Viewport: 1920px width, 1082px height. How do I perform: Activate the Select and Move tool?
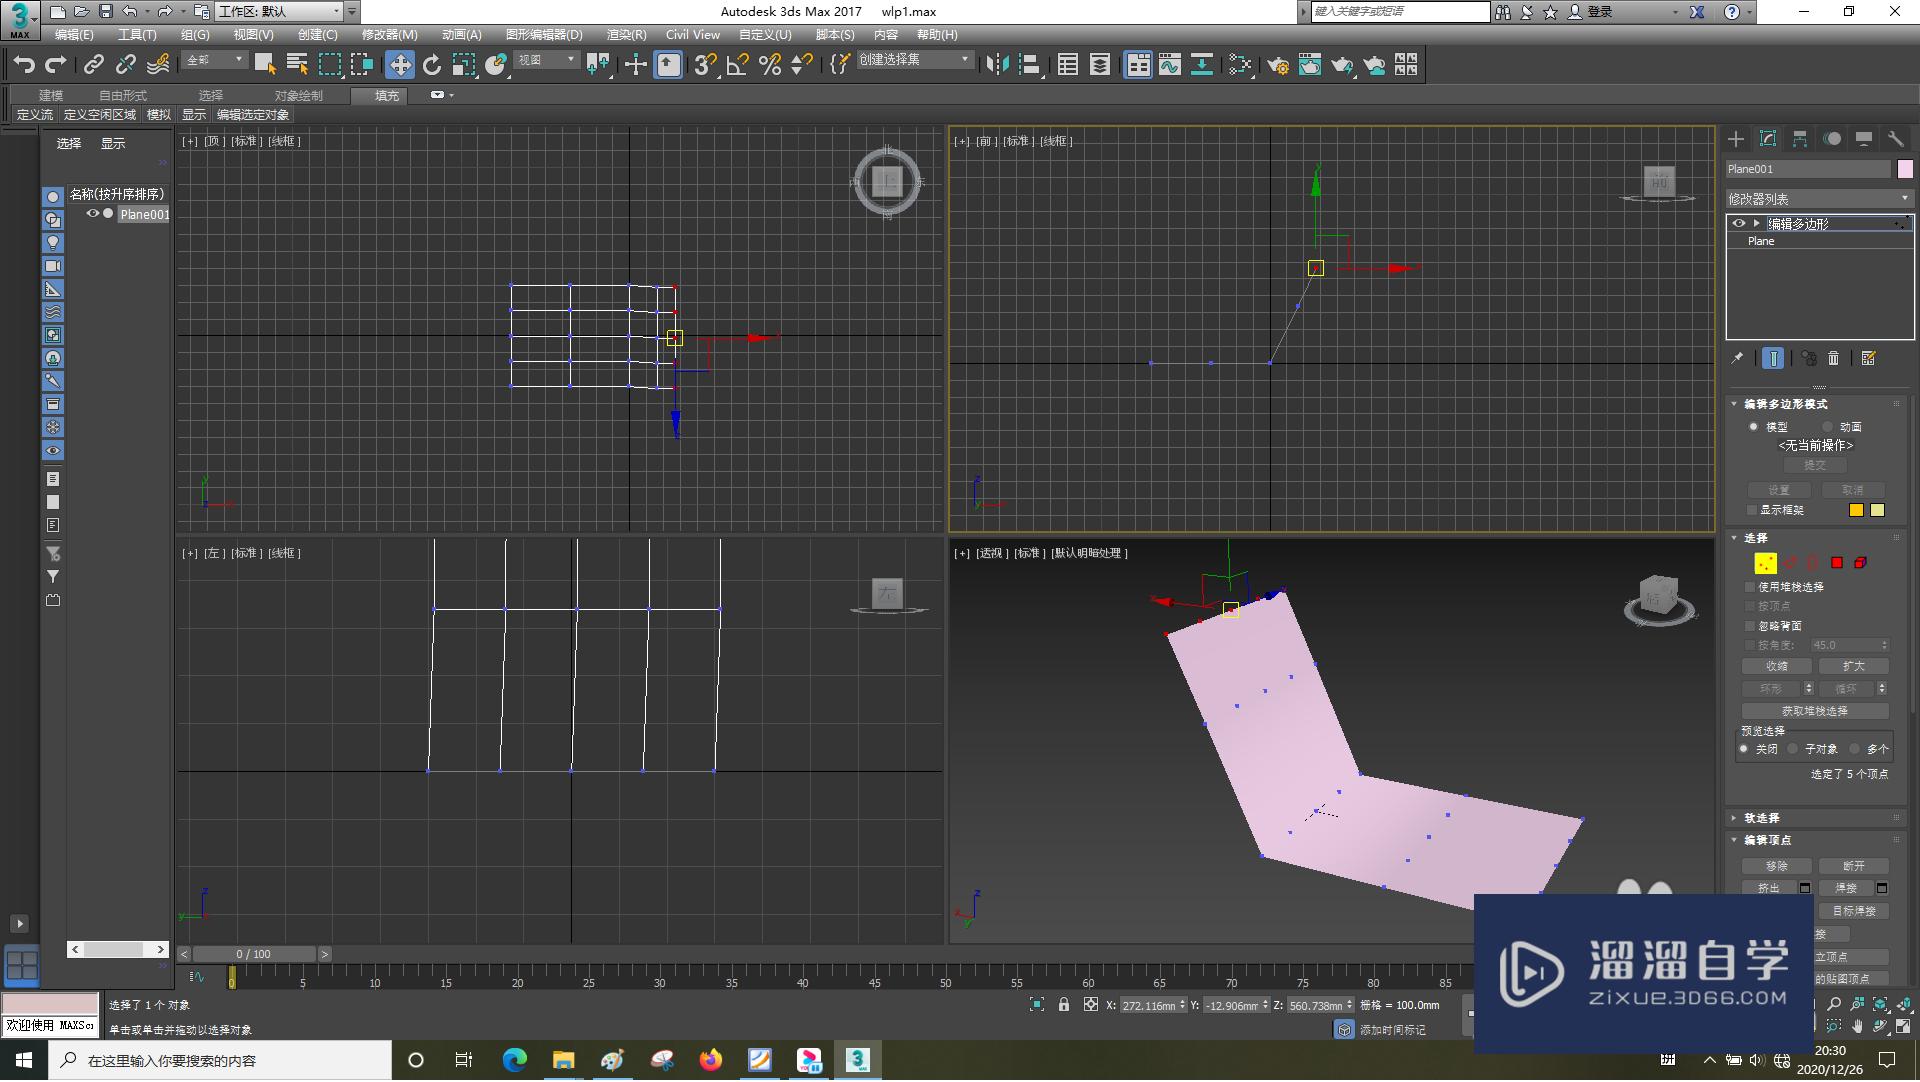[400, 65]
